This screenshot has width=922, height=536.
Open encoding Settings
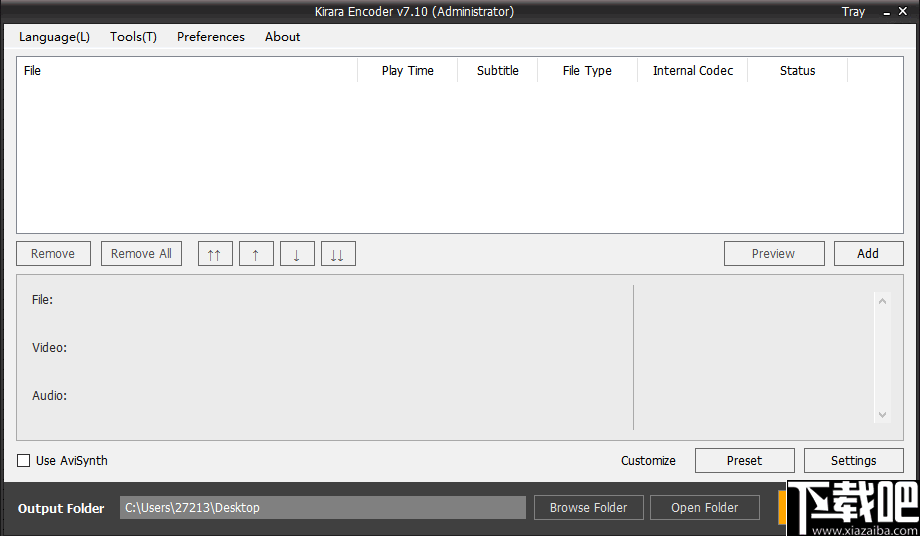[x=853, y=461]
